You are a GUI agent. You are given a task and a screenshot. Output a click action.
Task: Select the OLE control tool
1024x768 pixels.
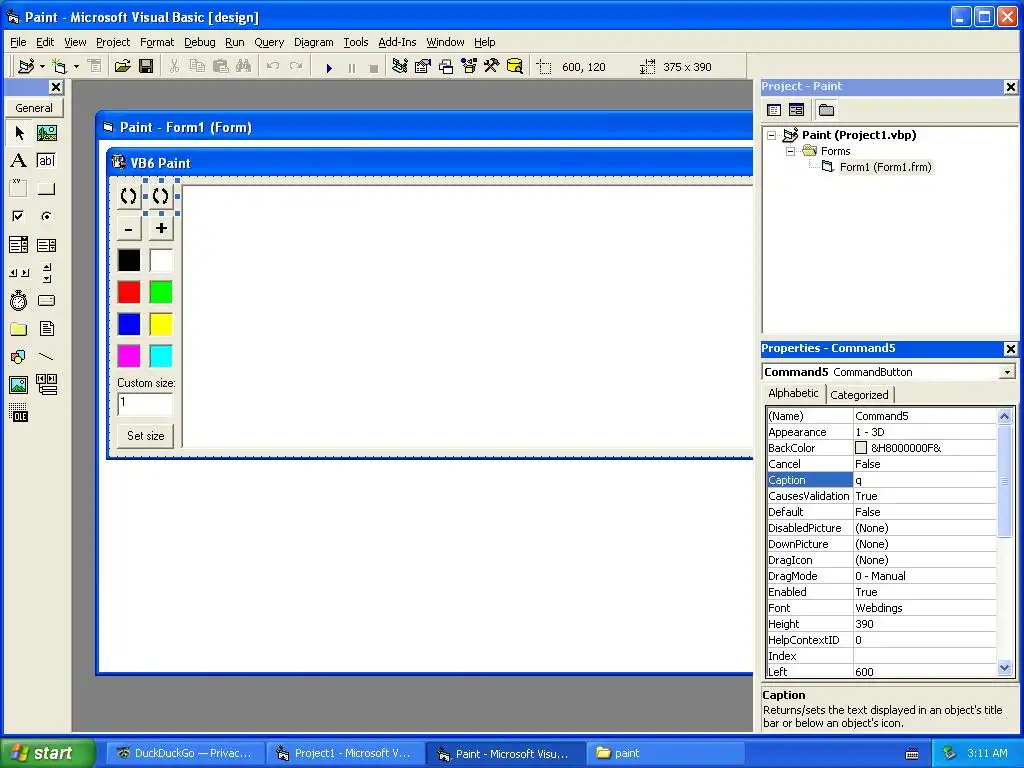pyautogui.click(x=19, y=413)
